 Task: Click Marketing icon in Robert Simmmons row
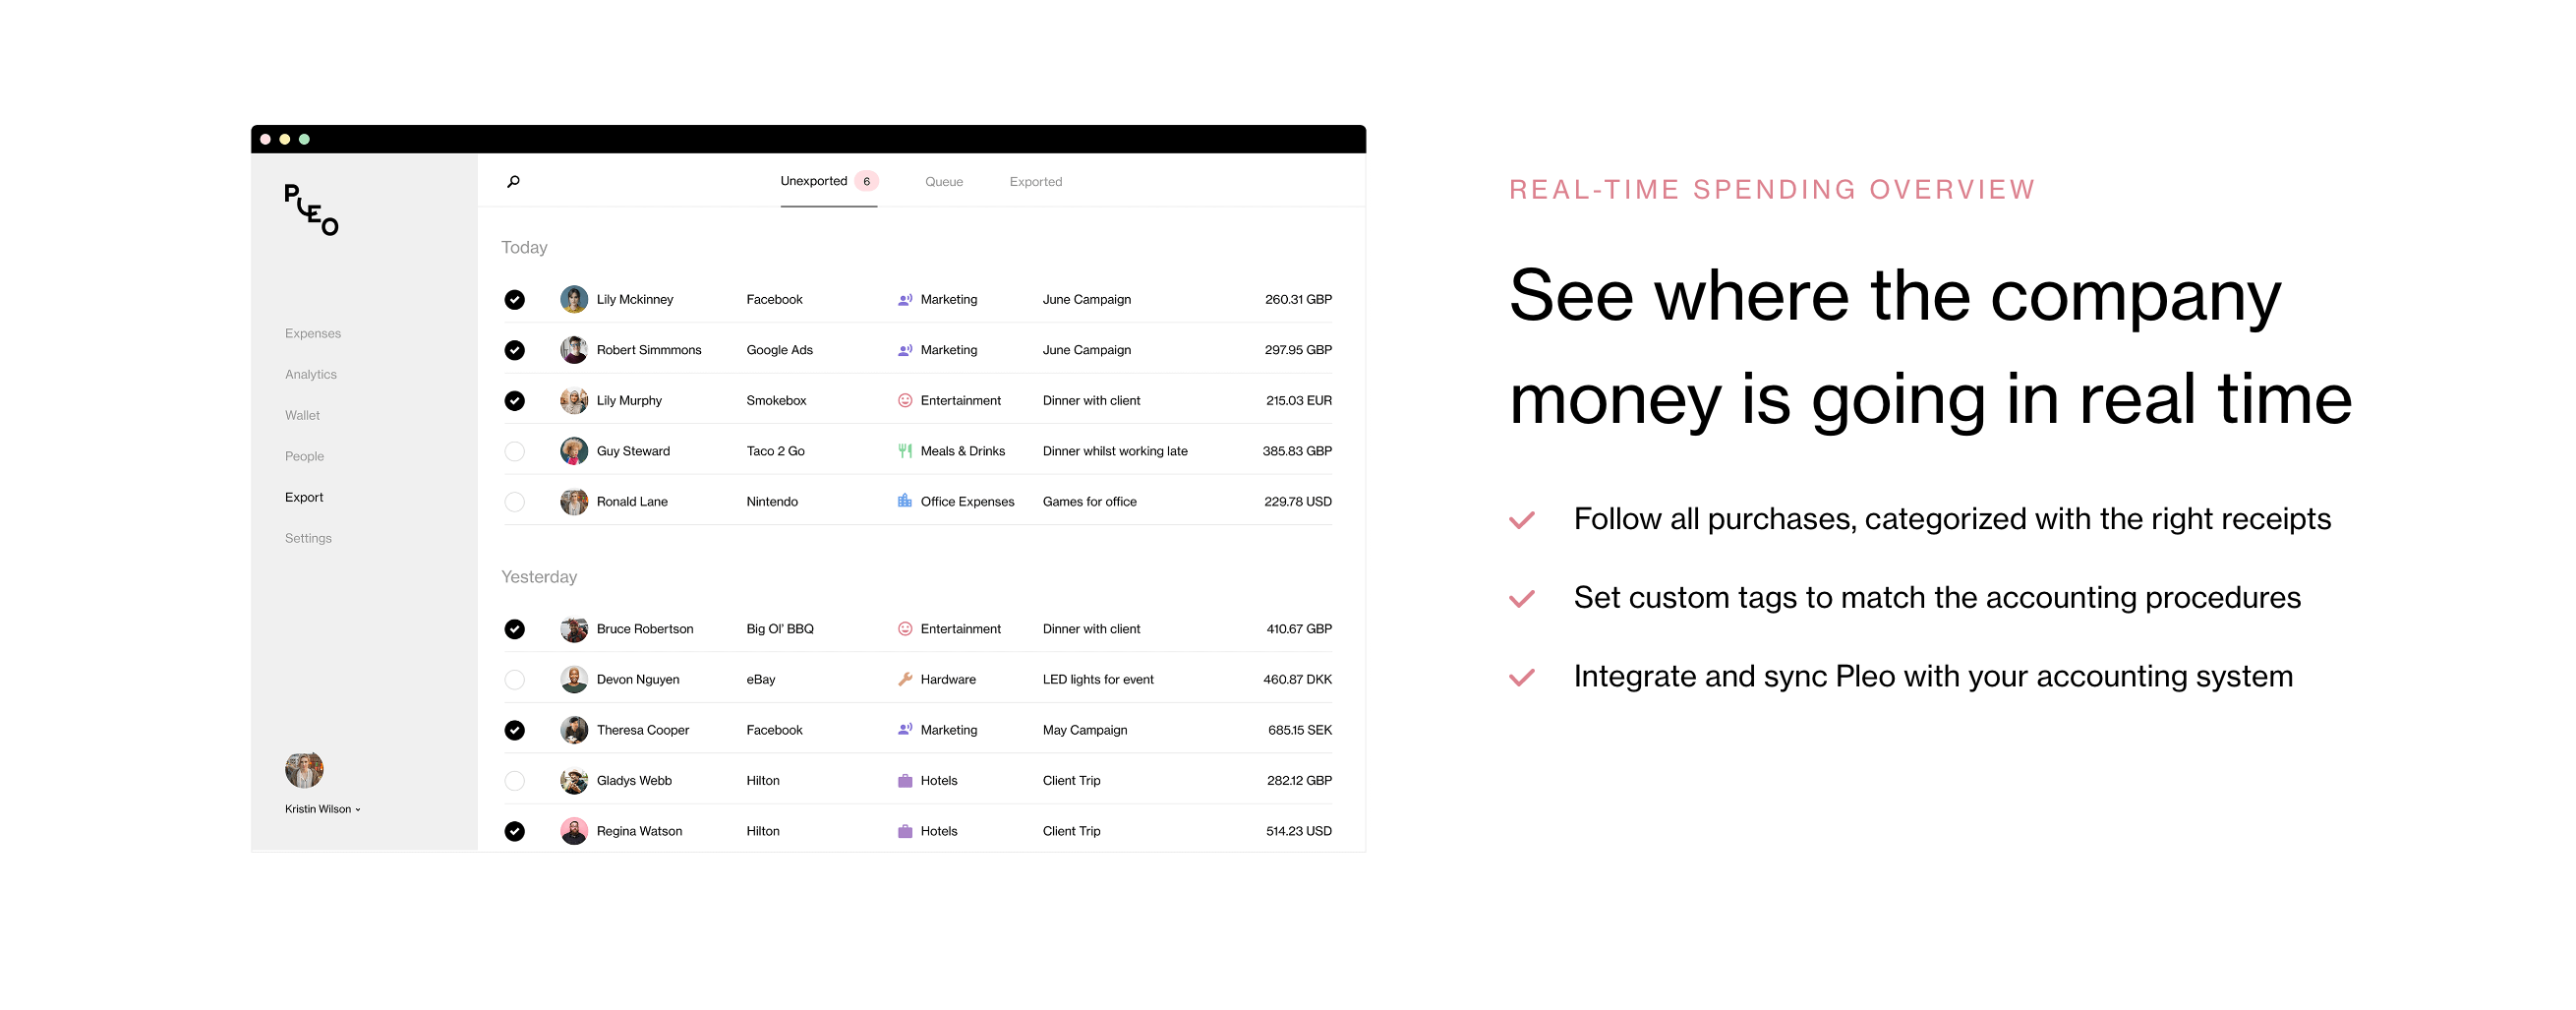pyautogui.click(x=905, y=350)
